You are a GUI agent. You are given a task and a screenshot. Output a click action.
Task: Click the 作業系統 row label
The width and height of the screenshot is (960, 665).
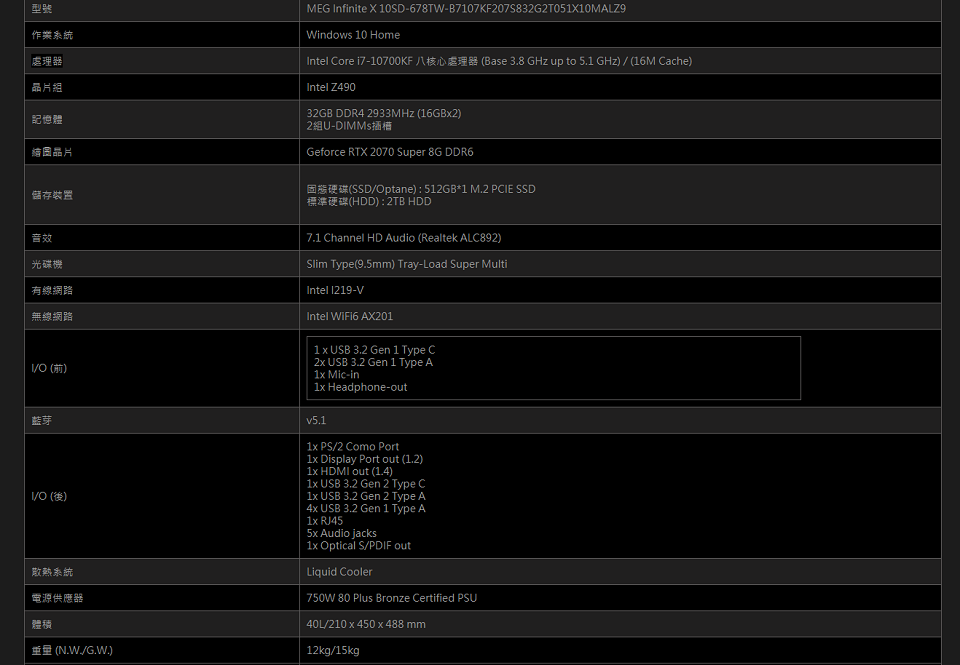(x=52, y=35)
